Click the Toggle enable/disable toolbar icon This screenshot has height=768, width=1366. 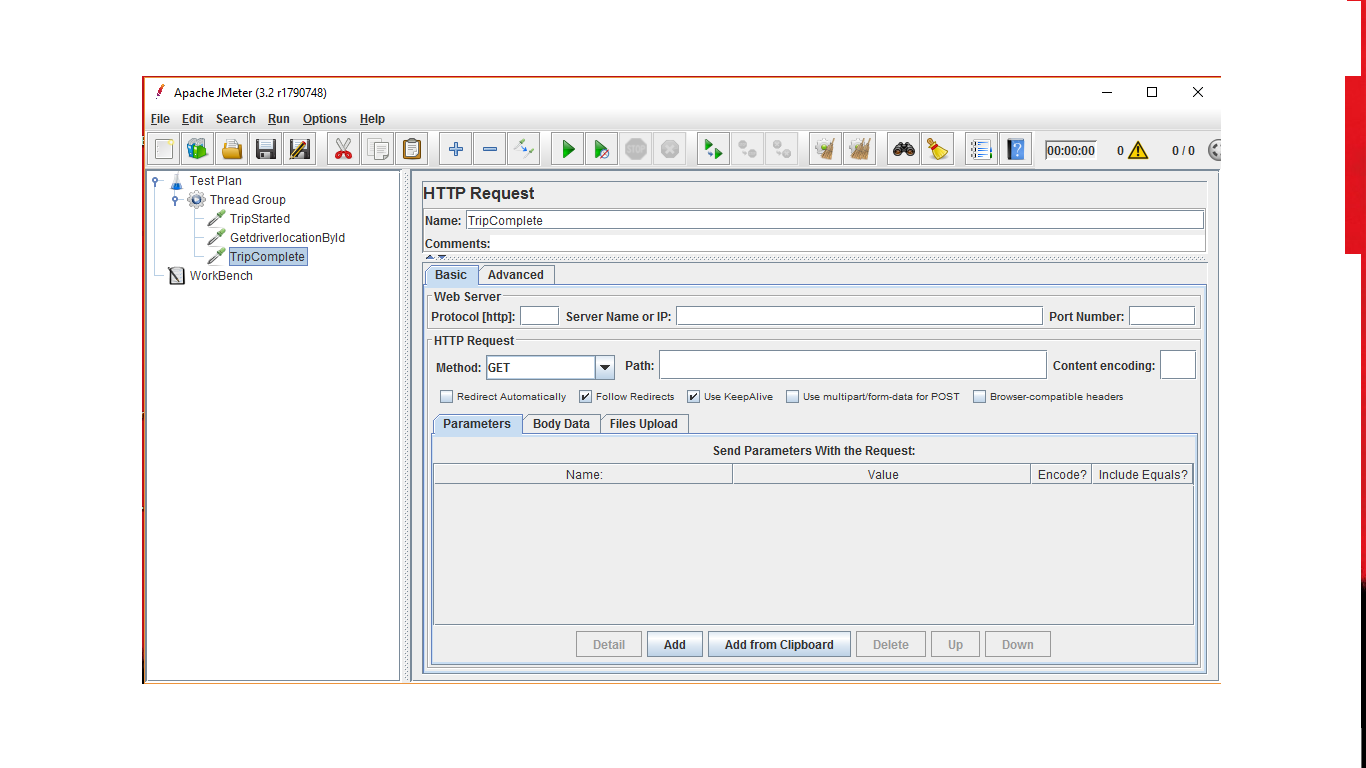click(524, 150)
